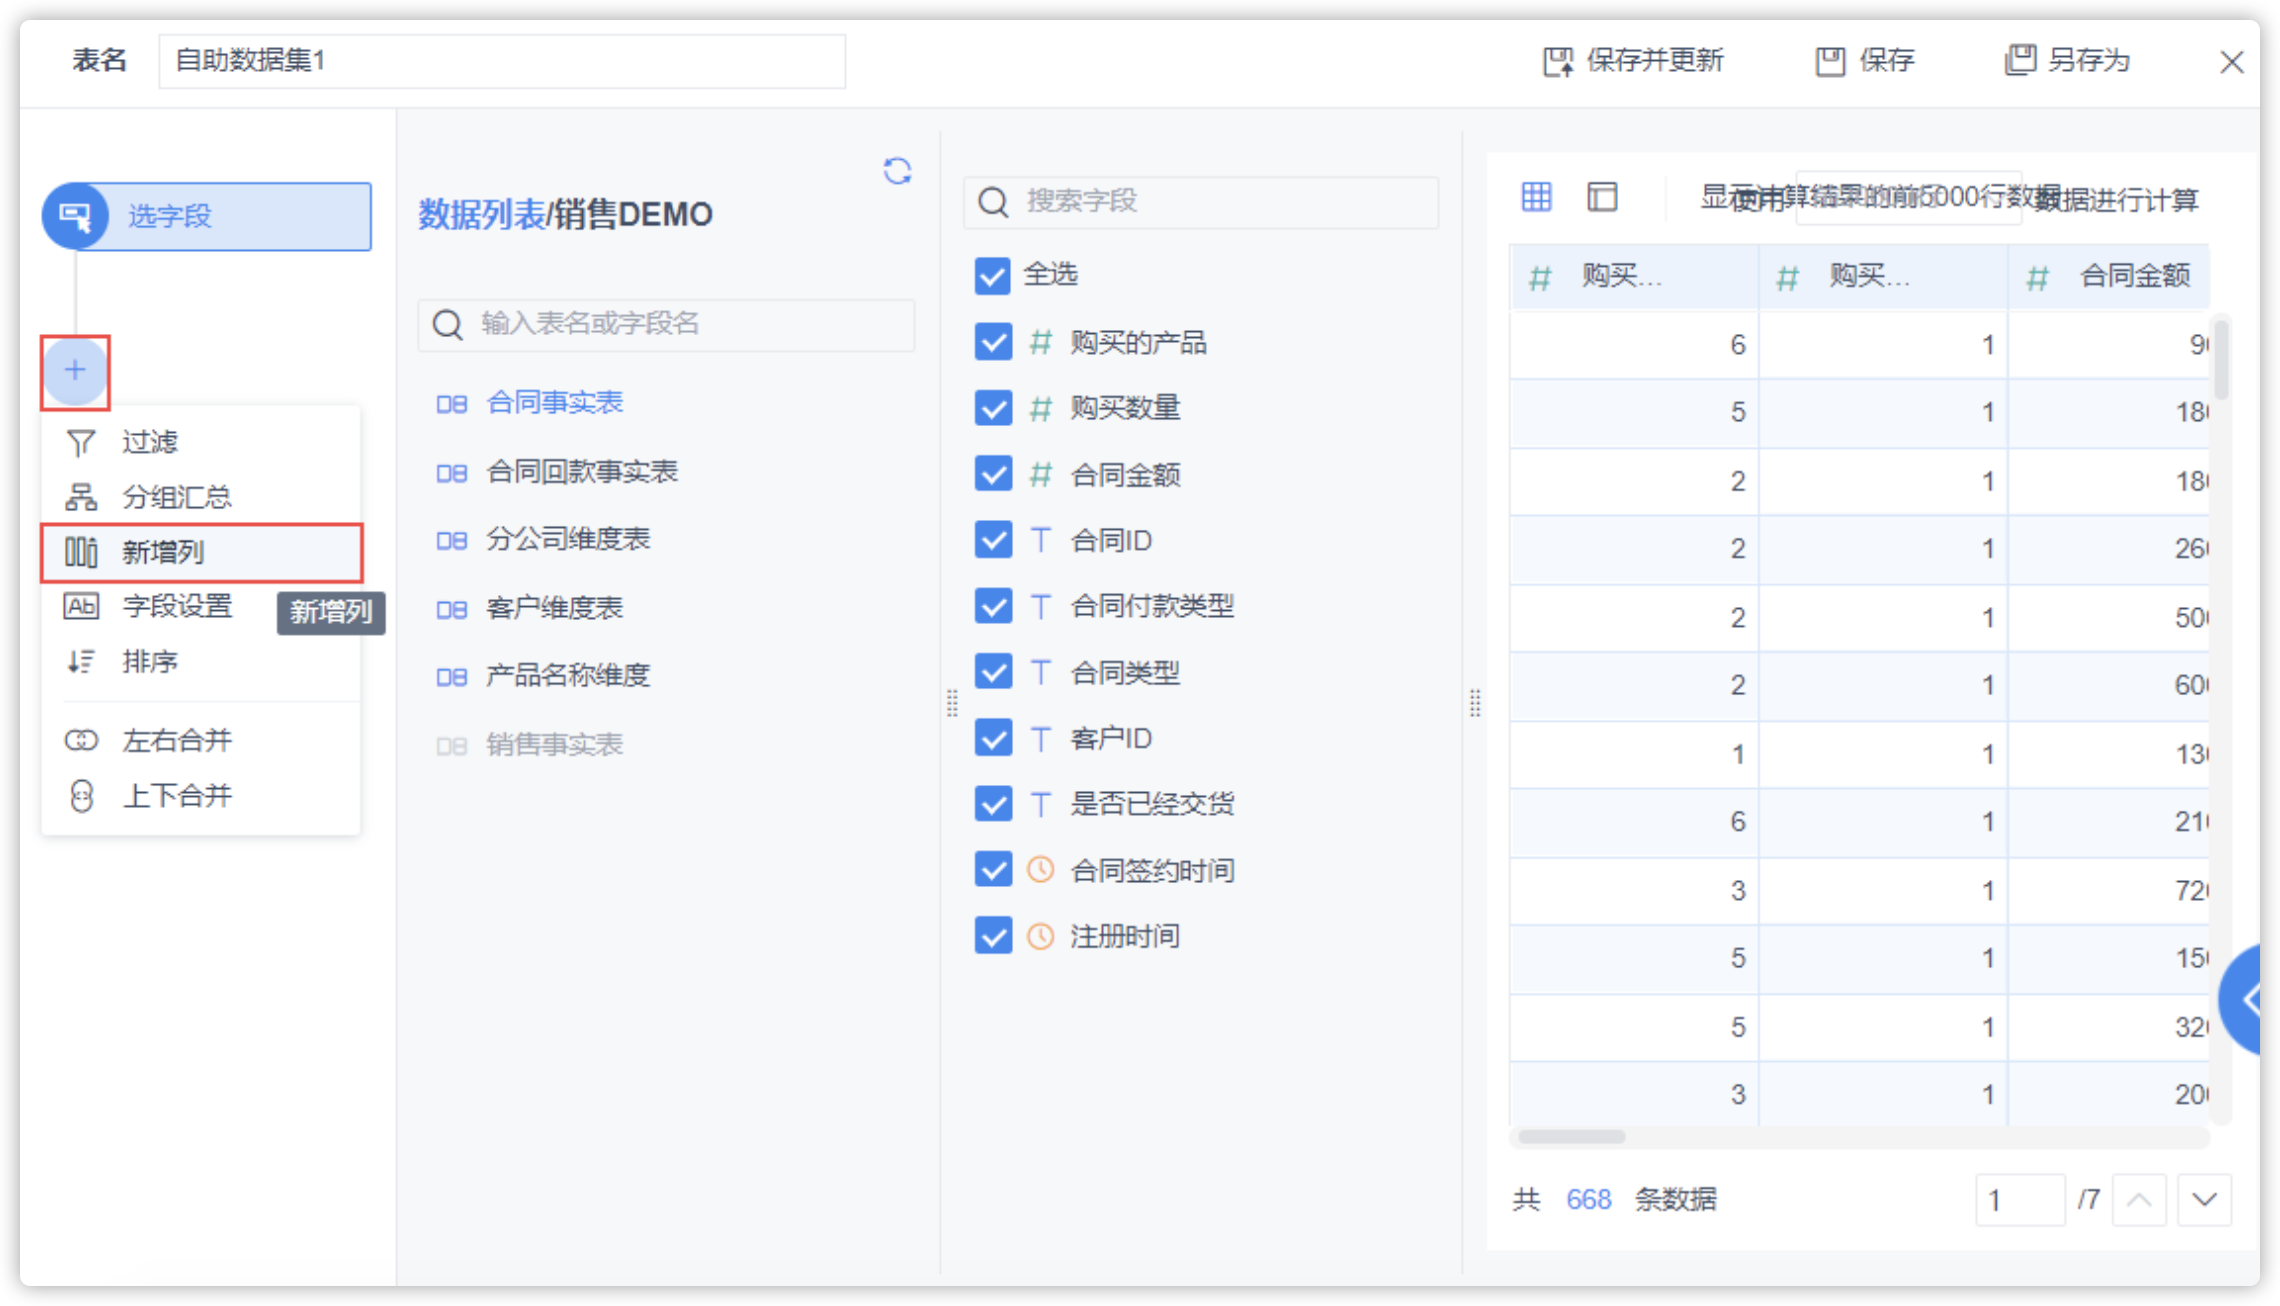The height and width of the screenshot is (1306, 2280).
Task: Go to next page with down chevron
Action: click(2204, 1199)
